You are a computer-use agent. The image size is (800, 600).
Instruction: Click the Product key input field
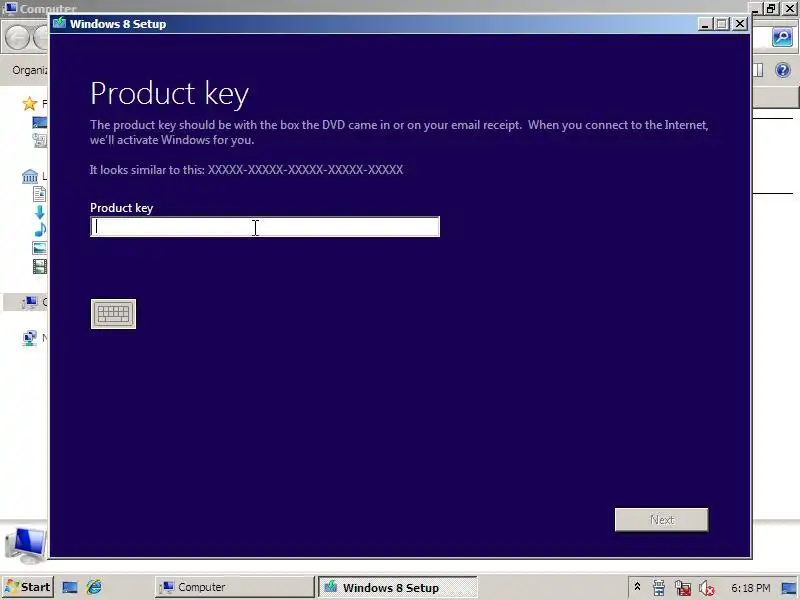tap(265, 227)
